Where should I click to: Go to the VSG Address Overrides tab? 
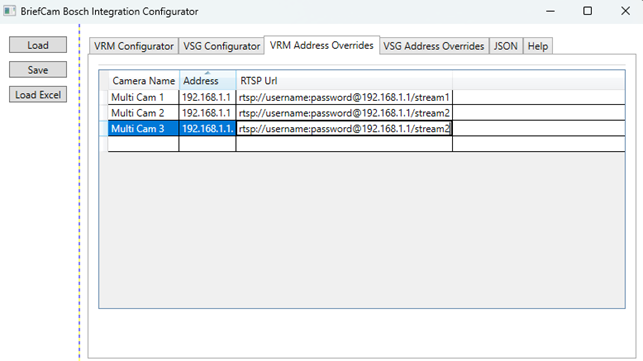[x=433, y=46]
